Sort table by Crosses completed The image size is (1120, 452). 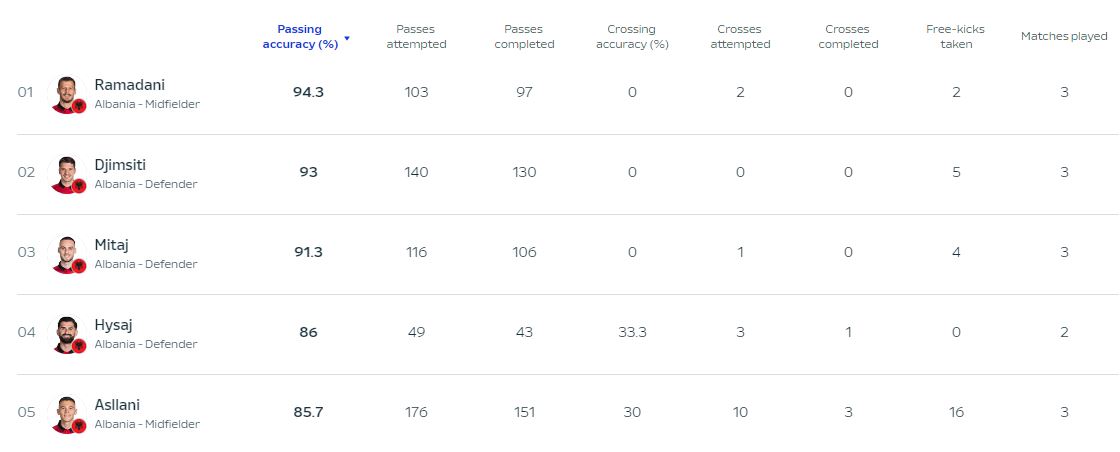pyautogui.click(x=848, y=36)
